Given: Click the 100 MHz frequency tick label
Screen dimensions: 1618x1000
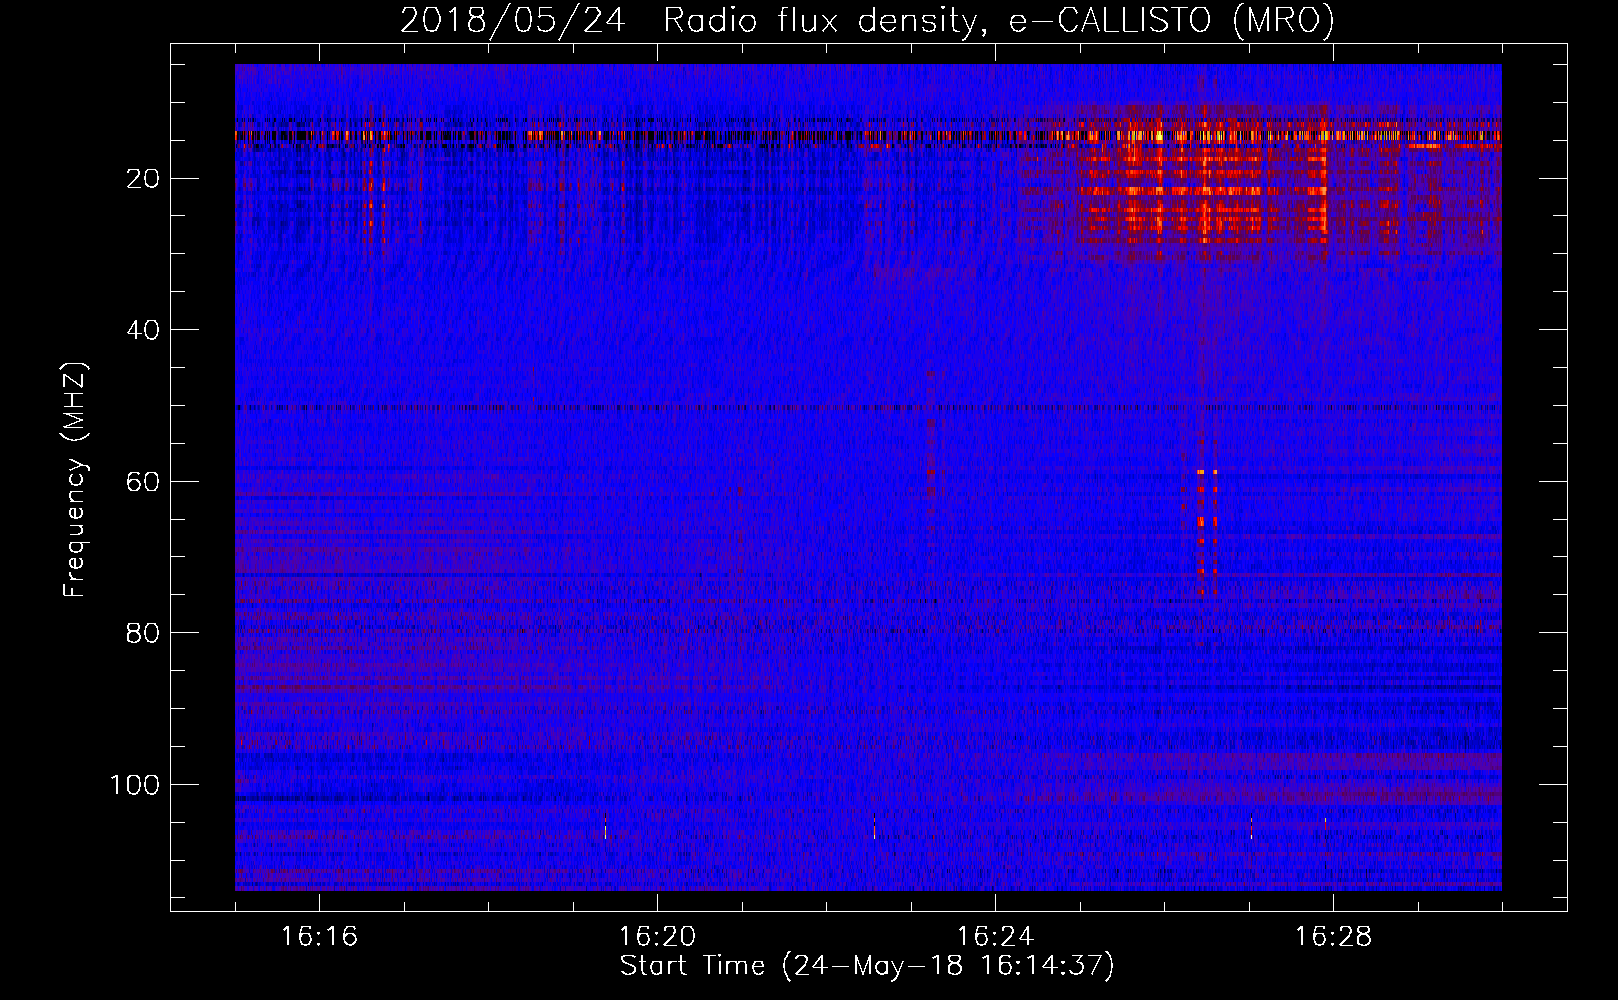Looking at the screenshot, I should pos(135,785).
